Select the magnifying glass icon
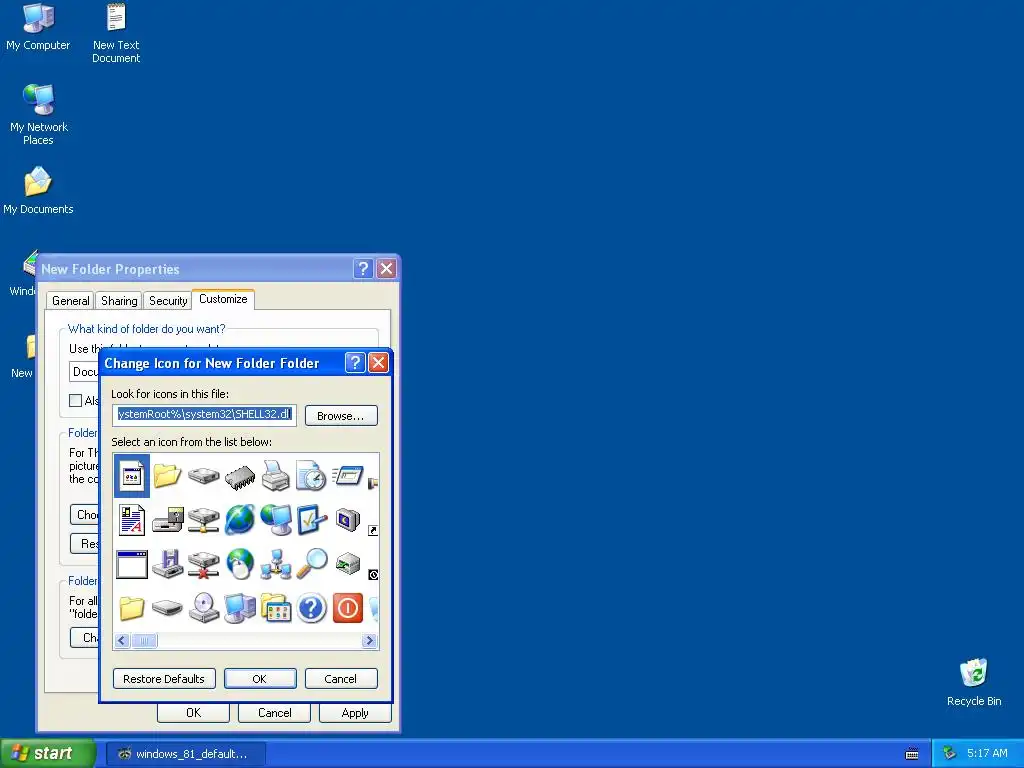Screen dimensions: 1024x768 [x=312, y=563]
